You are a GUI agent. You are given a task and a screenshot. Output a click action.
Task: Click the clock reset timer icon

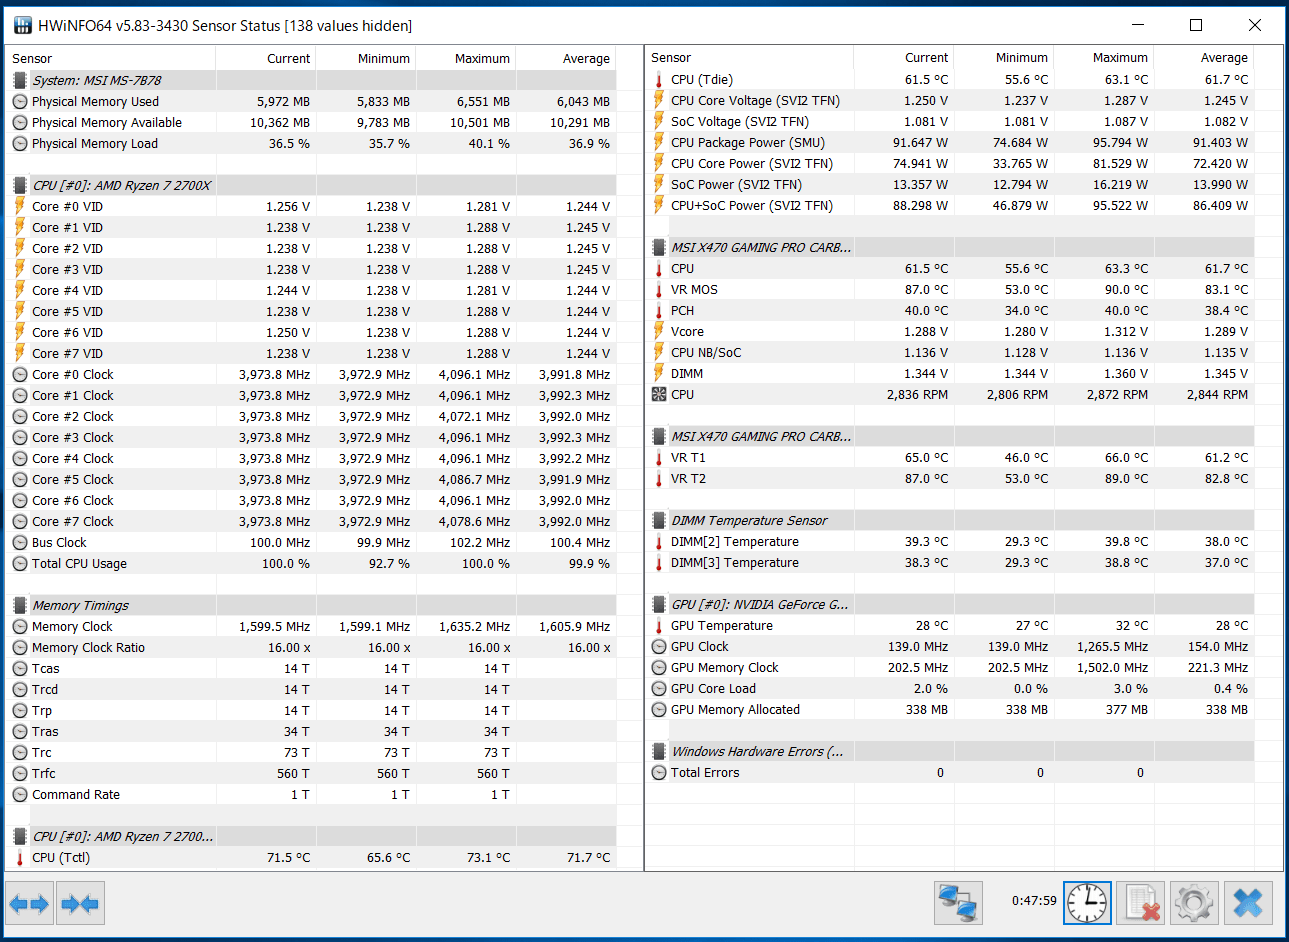(1087, 903)
